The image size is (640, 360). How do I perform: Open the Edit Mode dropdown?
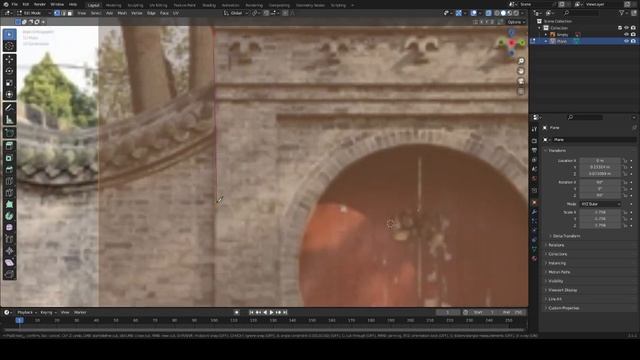click(34, 13)
